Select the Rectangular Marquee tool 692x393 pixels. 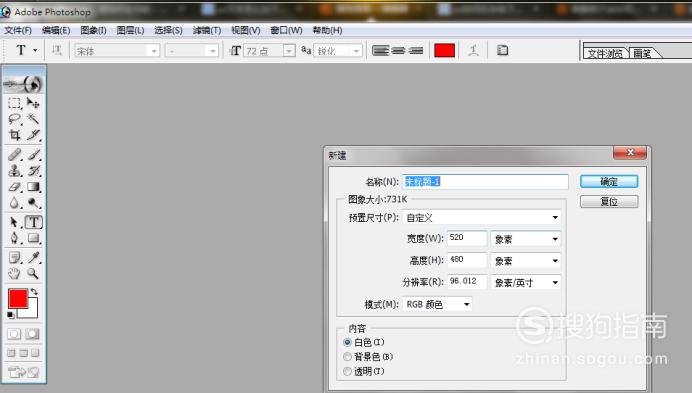tap(15, 103)
